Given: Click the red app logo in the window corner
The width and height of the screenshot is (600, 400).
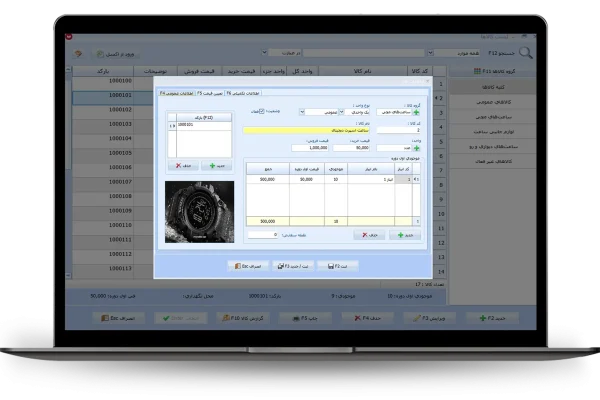Looking at the screenshot, I should [69, 37].
